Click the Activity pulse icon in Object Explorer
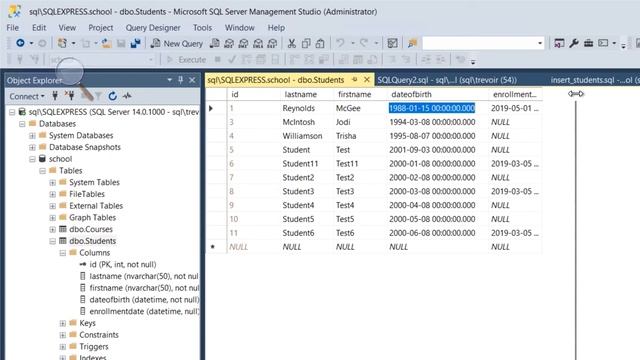The image size is (640, 360). [127, 96]
